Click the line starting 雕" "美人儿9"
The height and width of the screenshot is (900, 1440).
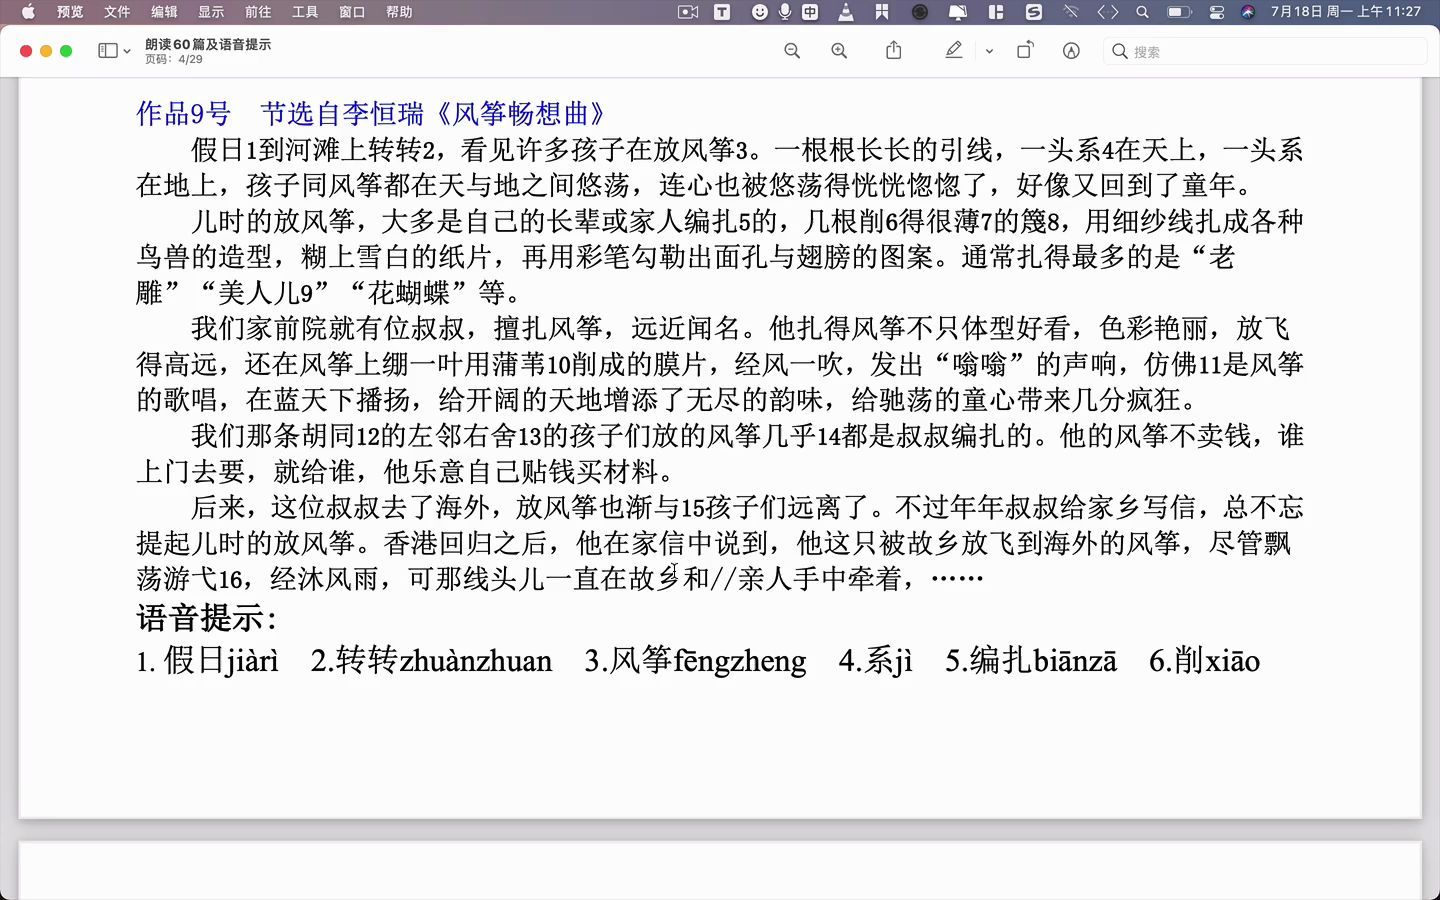point(329,293)
